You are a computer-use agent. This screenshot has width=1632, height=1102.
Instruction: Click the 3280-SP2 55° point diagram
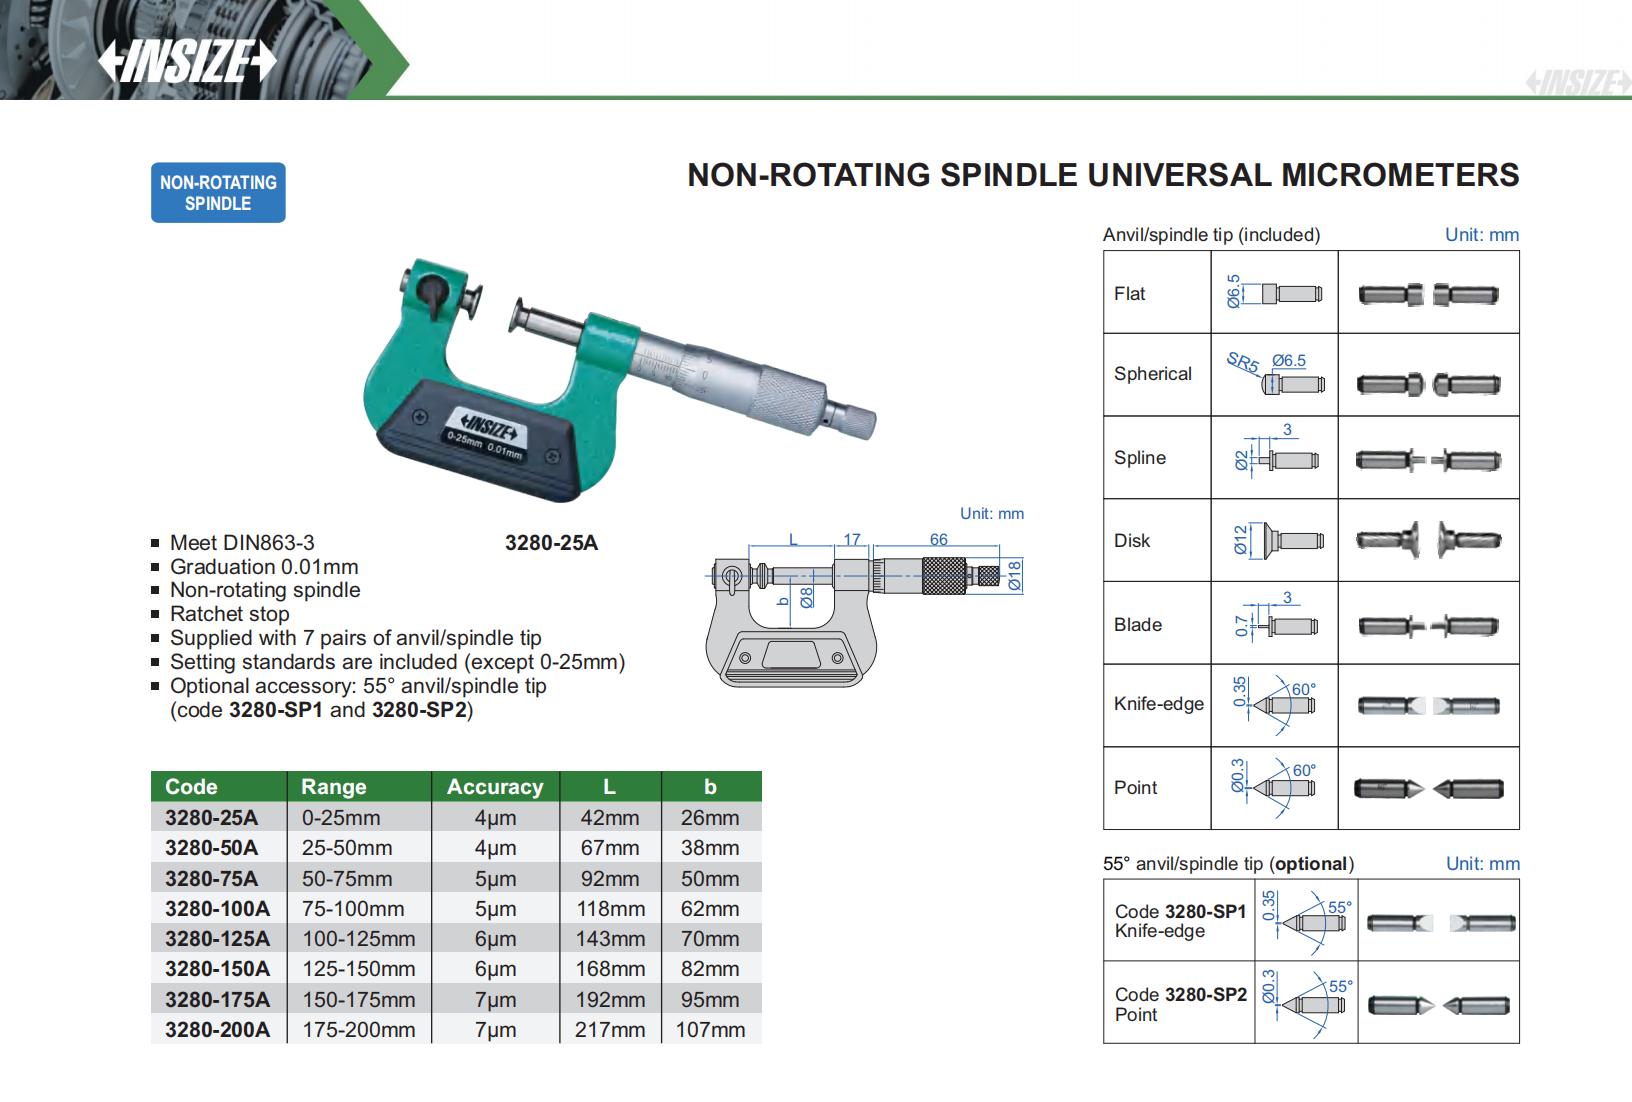1306,1003
